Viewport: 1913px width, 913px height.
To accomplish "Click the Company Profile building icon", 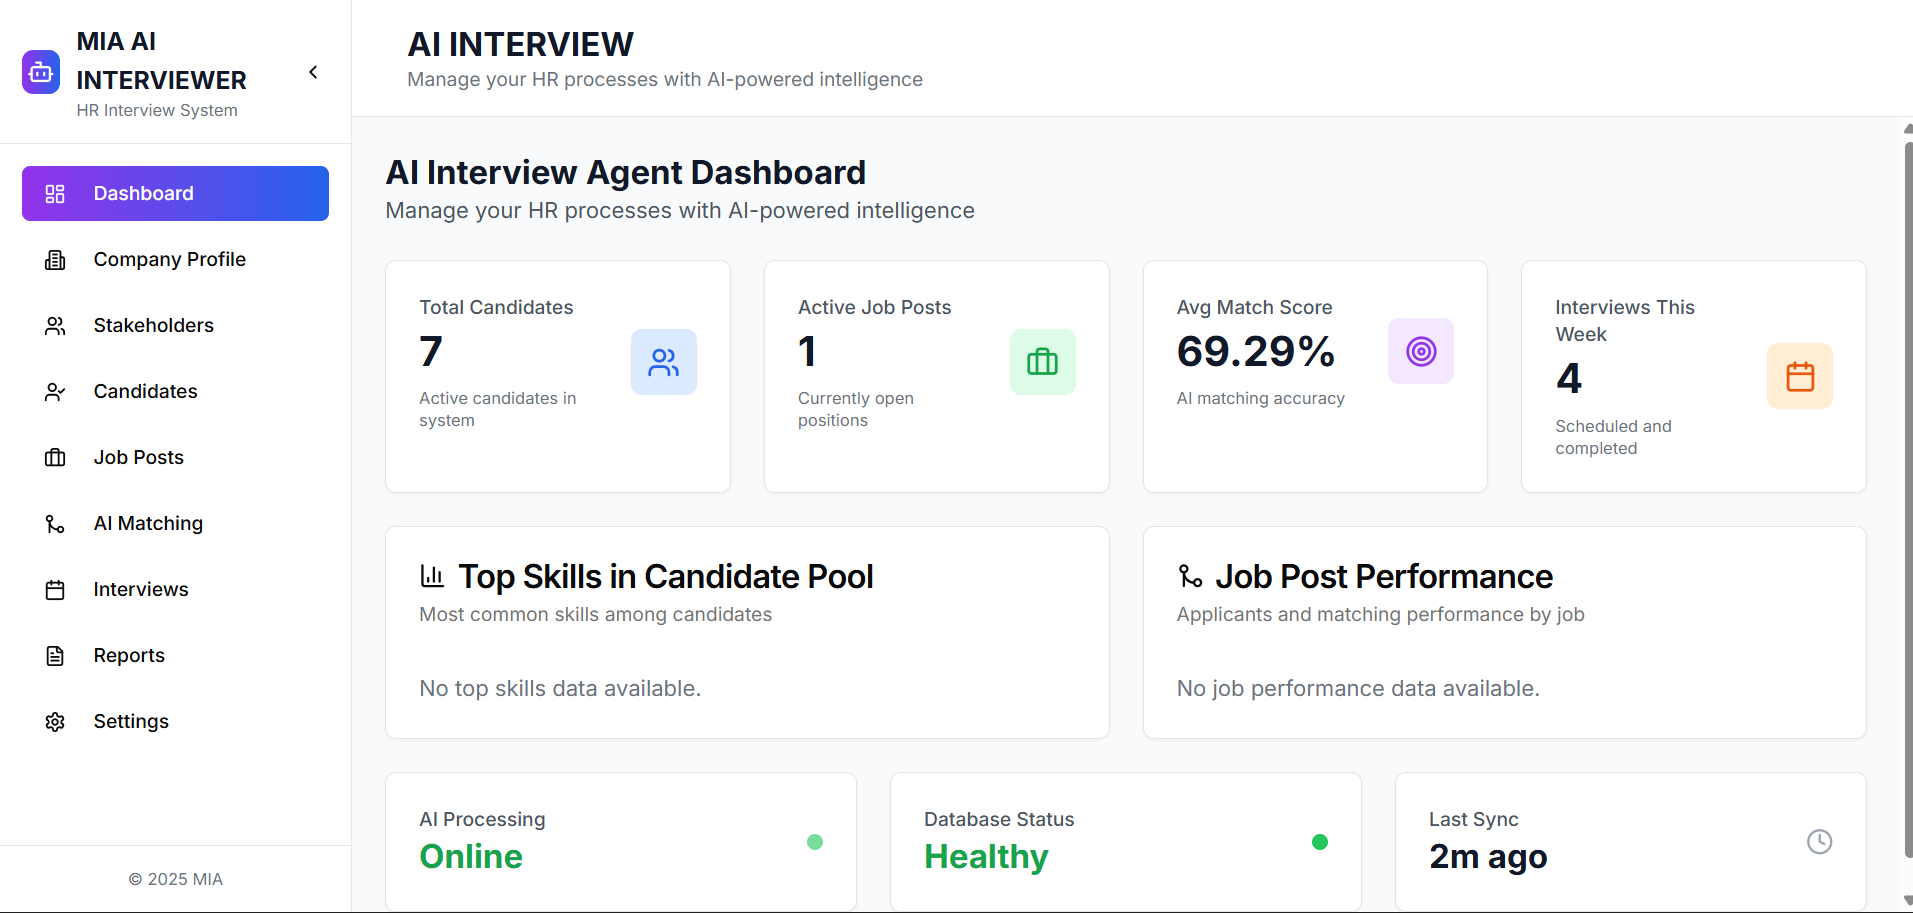I will [x=54, y=259].
